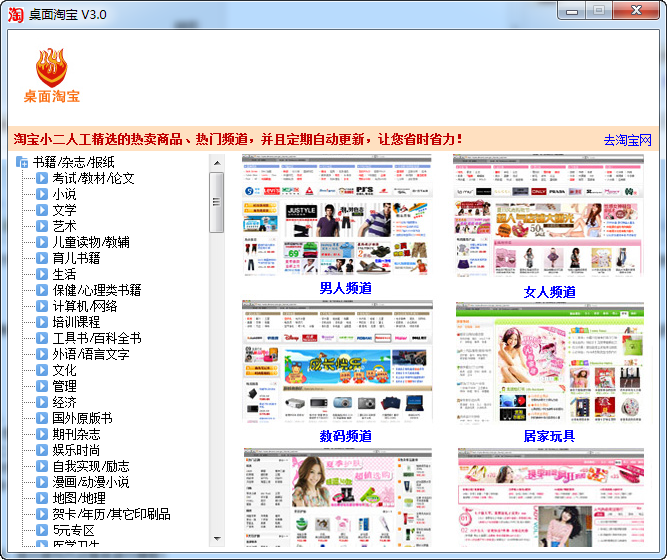667x560 pixels.
Task: Click the arrow icon beside 期刊杂志
Action: click(42, 434)
